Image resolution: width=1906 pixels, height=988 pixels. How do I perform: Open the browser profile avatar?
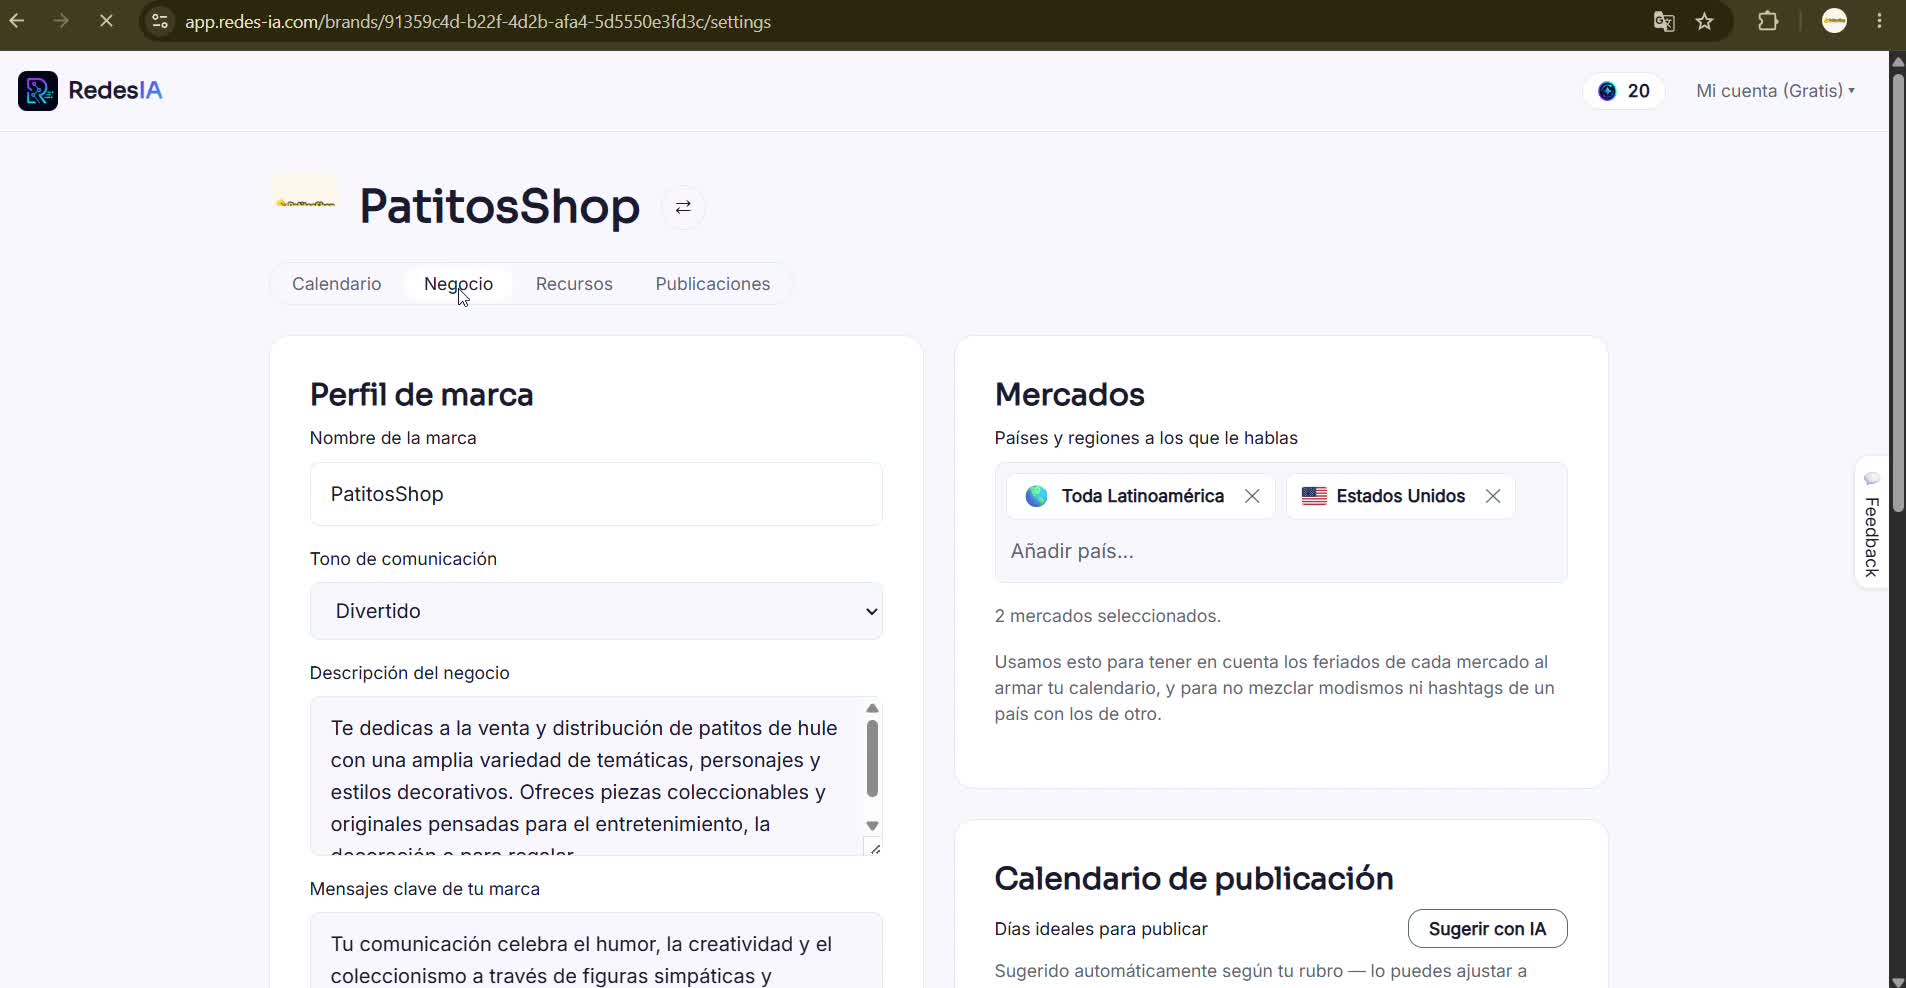tap(1834, 21)
